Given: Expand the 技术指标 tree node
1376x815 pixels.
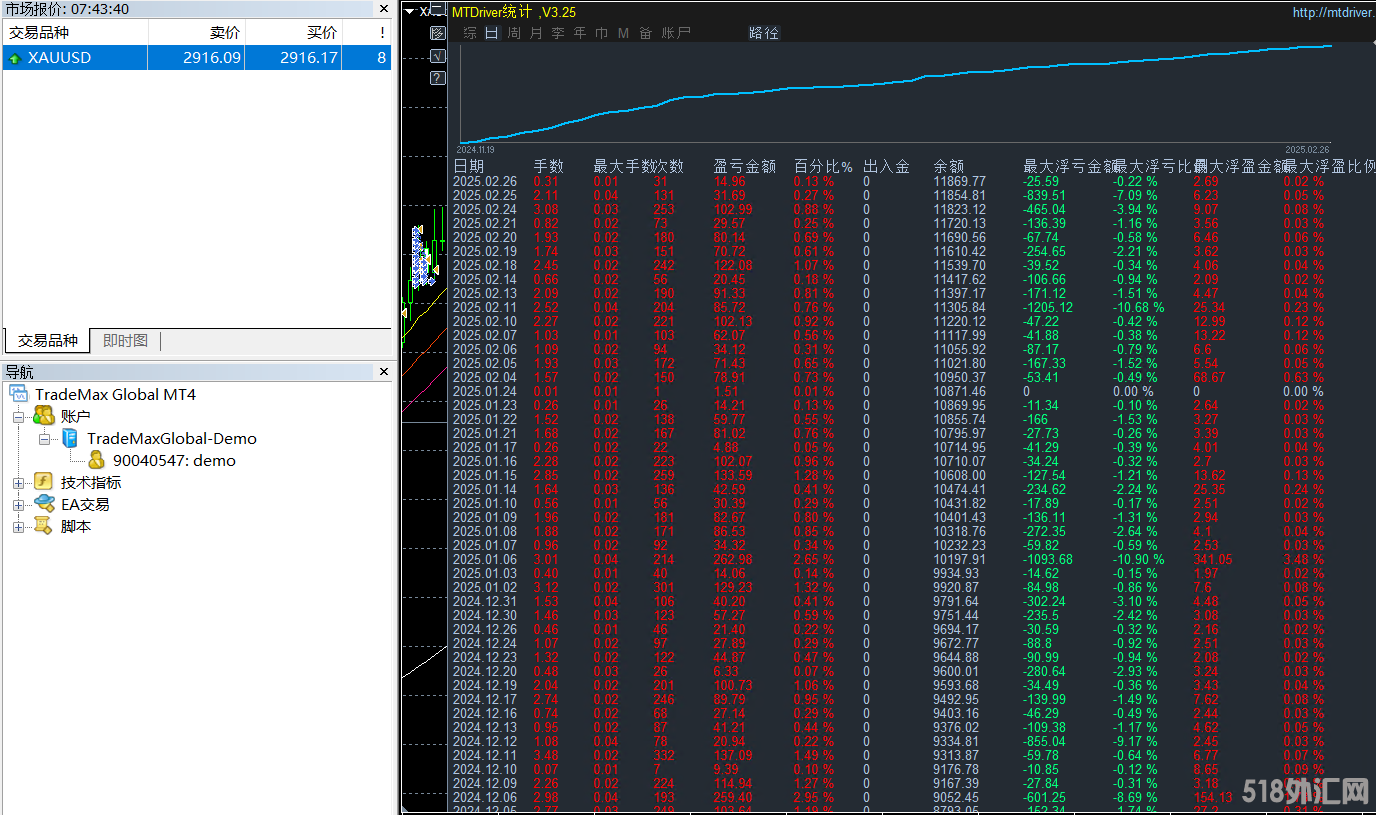Looking at the screenshot, I should click(18, 483).
